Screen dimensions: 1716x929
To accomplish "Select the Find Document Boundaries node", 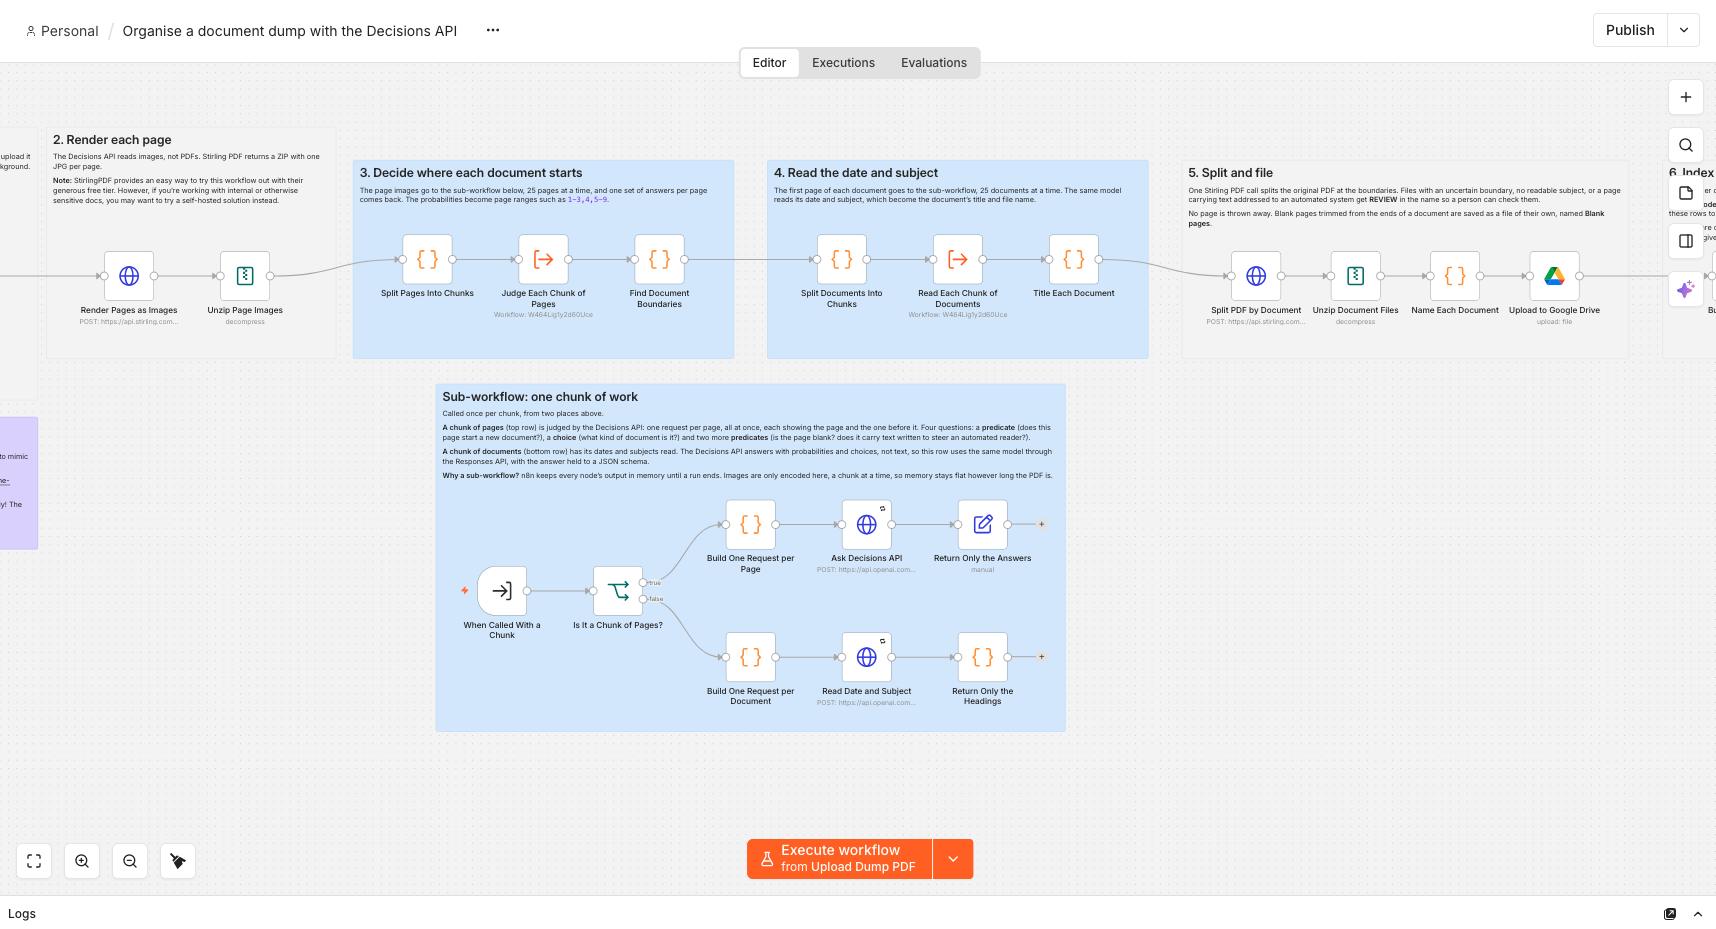I will click(659, 259).
